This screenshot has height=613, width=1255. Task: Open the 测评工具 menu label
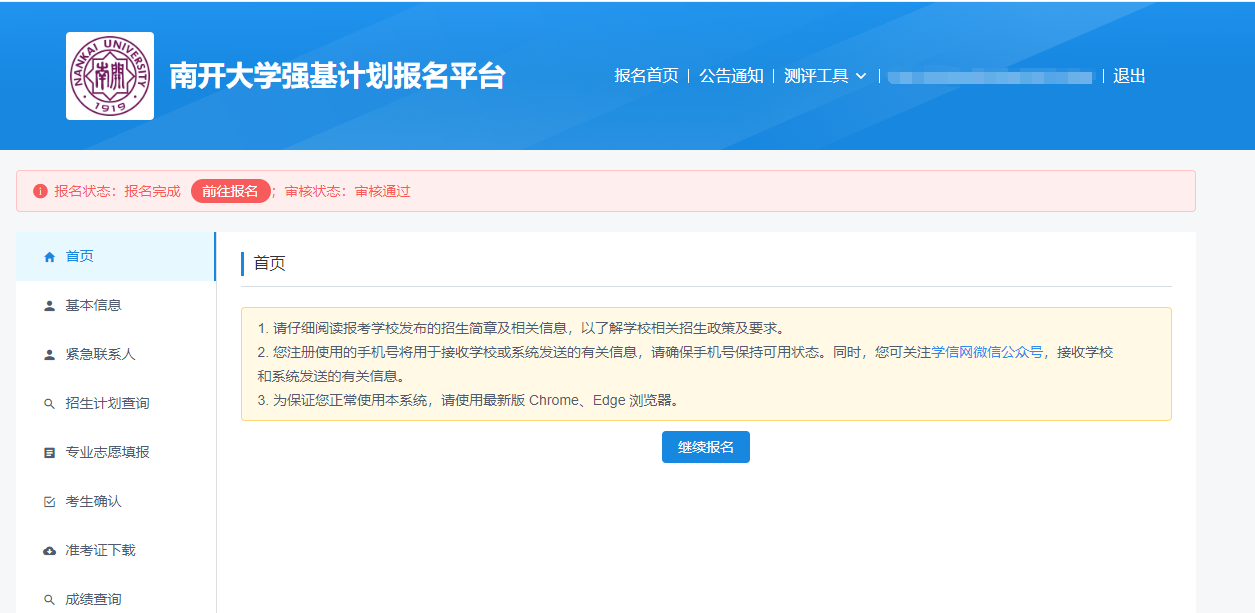(x=816, y=76)
